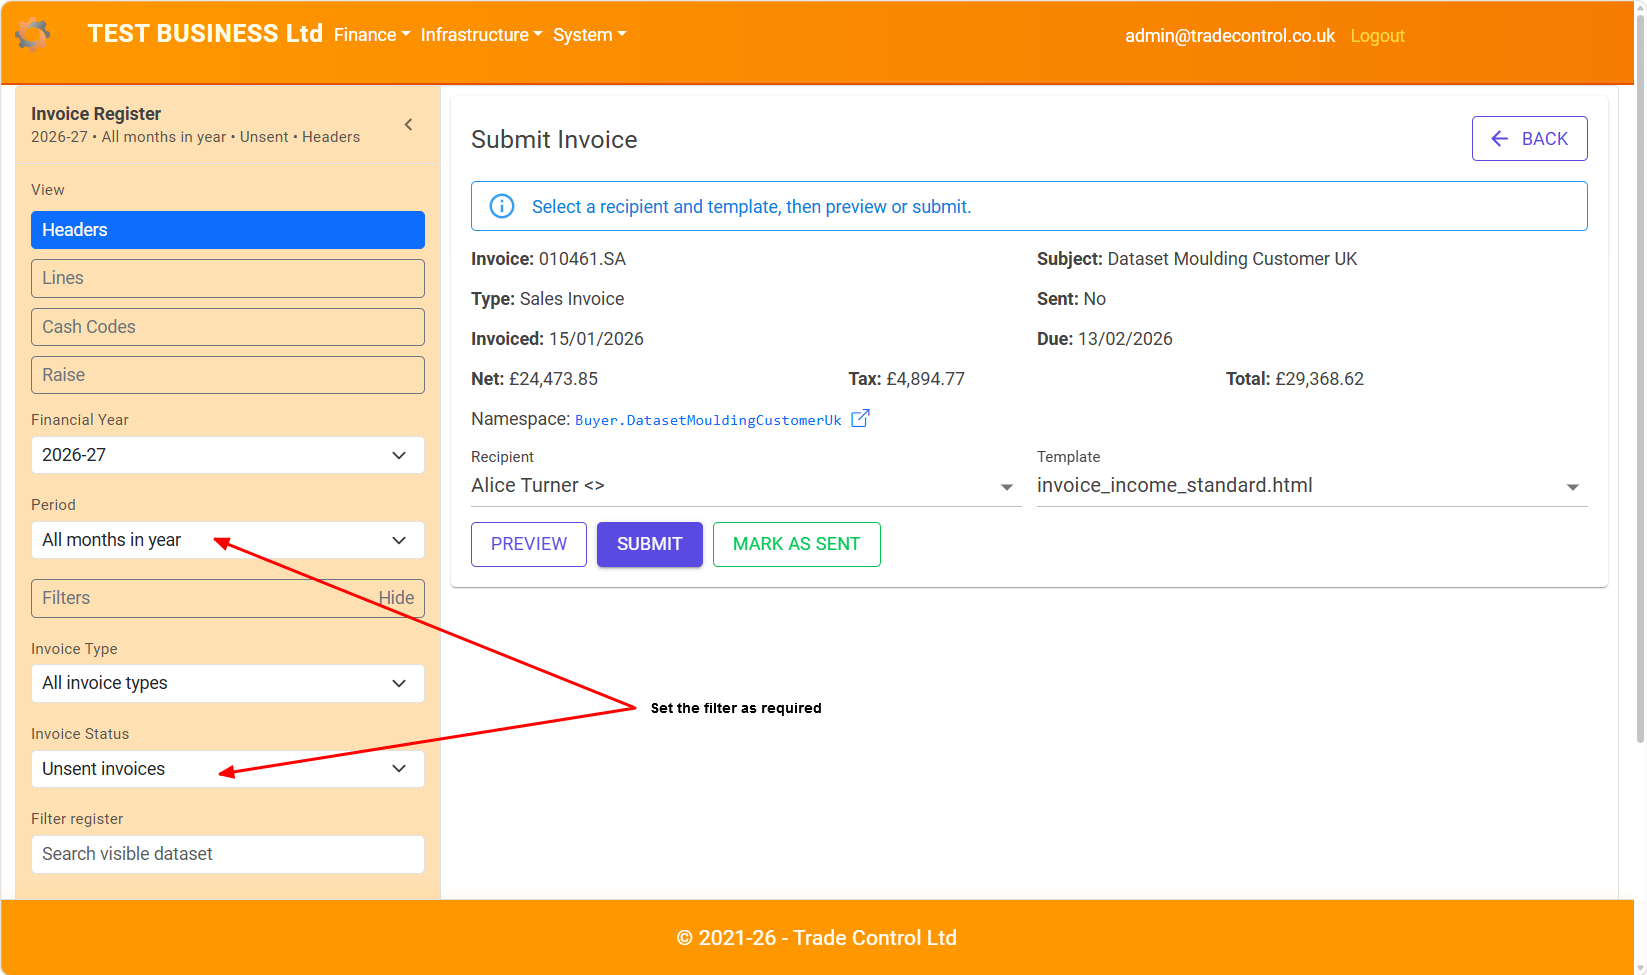Click the Logout link
Image resolution: width=1647 pixels, height=975 pixels.
[x=1377, y=36]
